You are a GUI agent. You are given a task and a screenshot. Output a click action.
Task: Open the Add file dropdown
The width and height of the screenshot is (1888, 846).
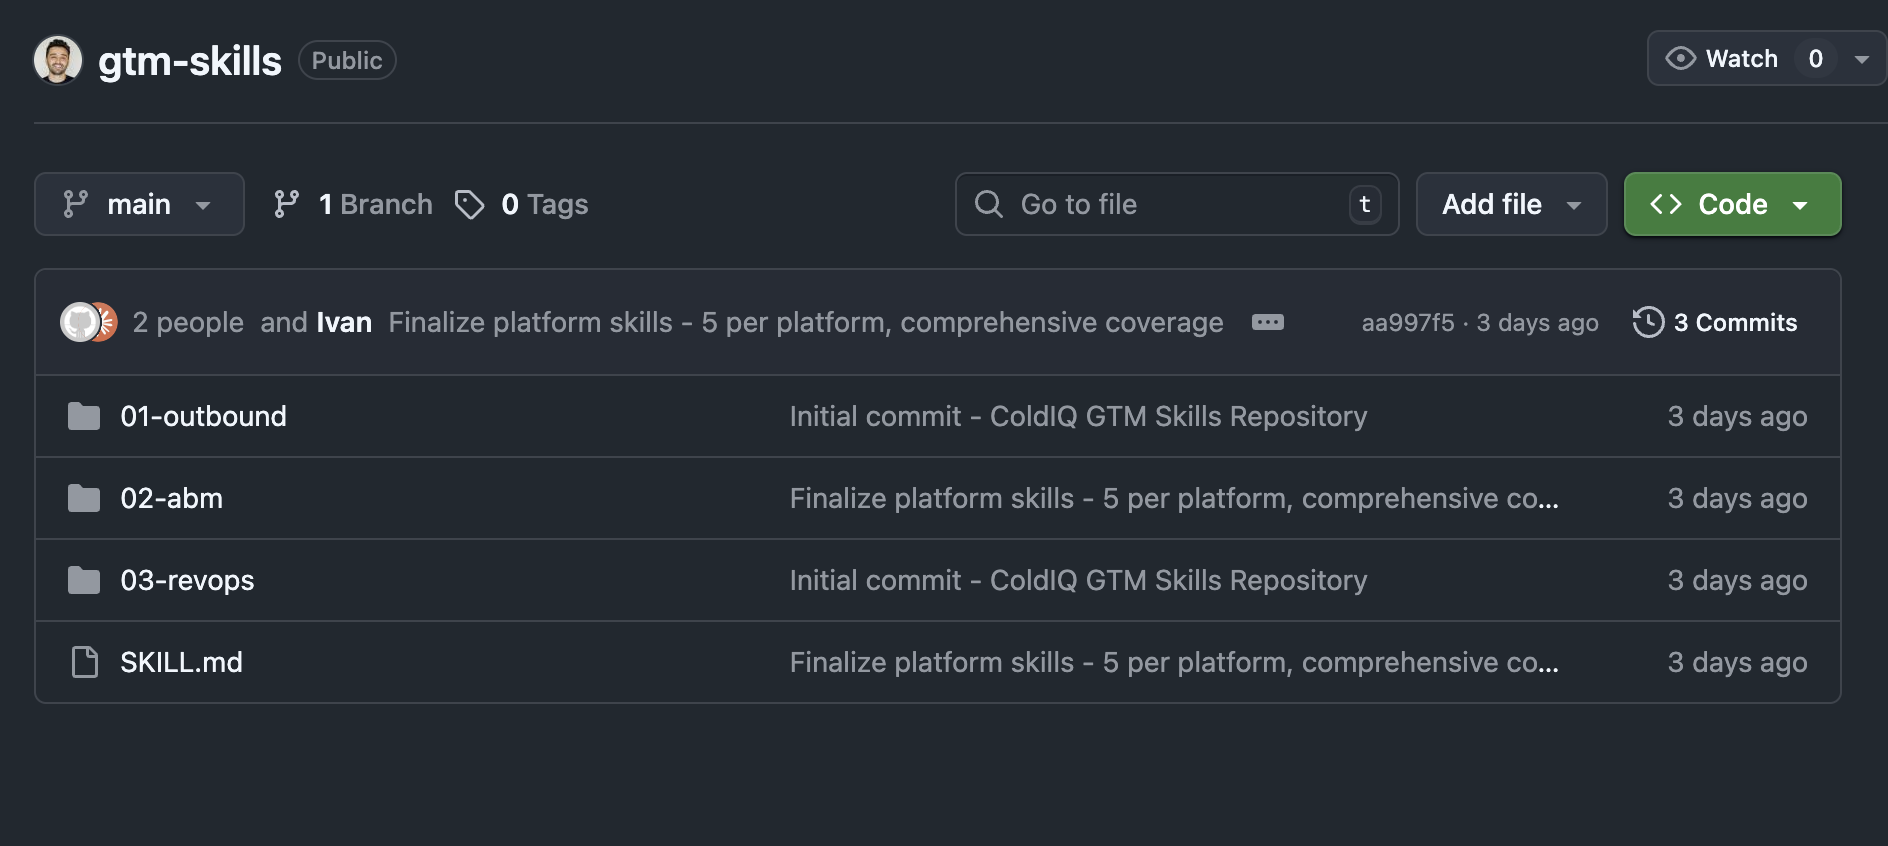(x=1511, y=204)
